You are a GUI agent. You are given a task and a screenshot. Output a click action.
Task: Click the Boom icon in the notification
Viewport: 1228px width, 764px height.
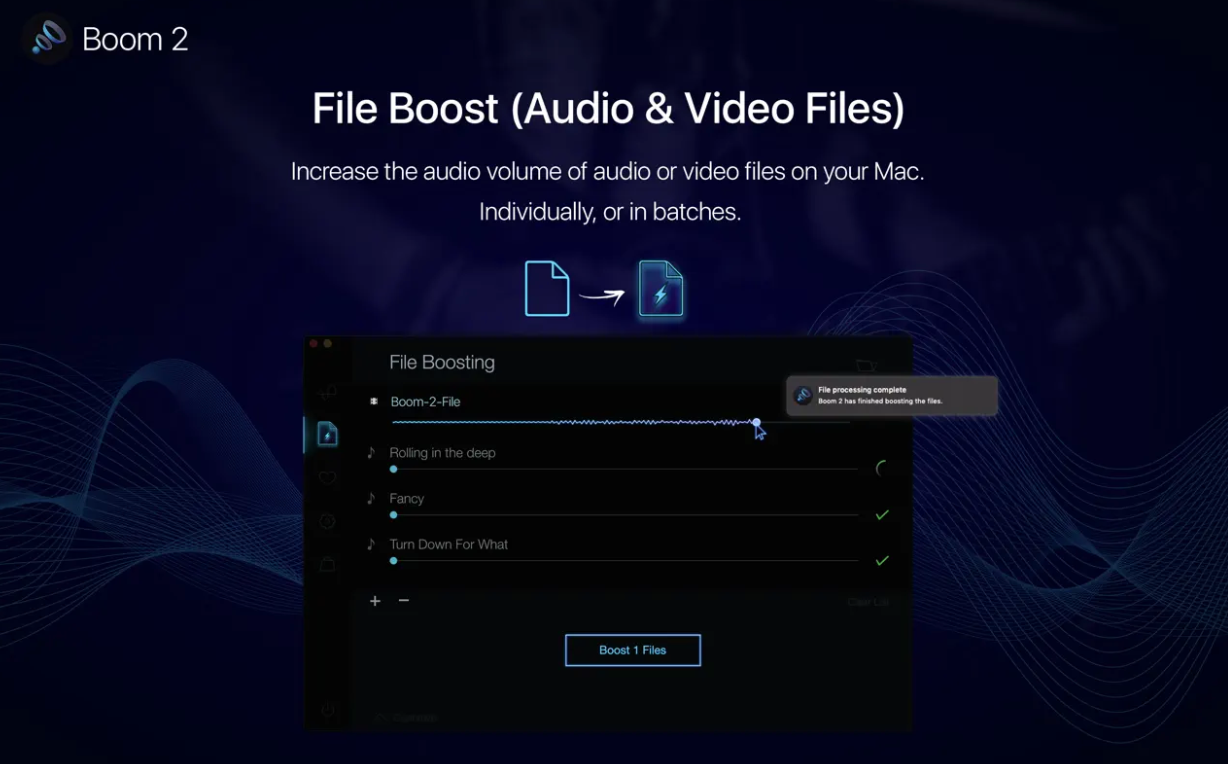(803, 395)
